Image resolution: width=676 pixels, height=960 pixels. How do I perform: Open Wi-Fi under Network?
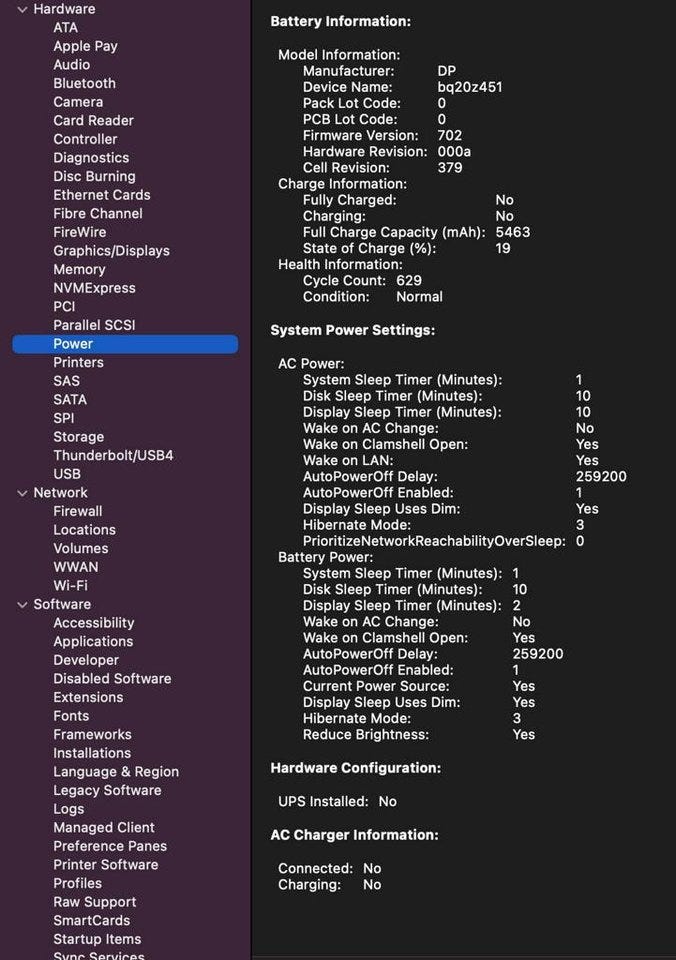(70, 586)
